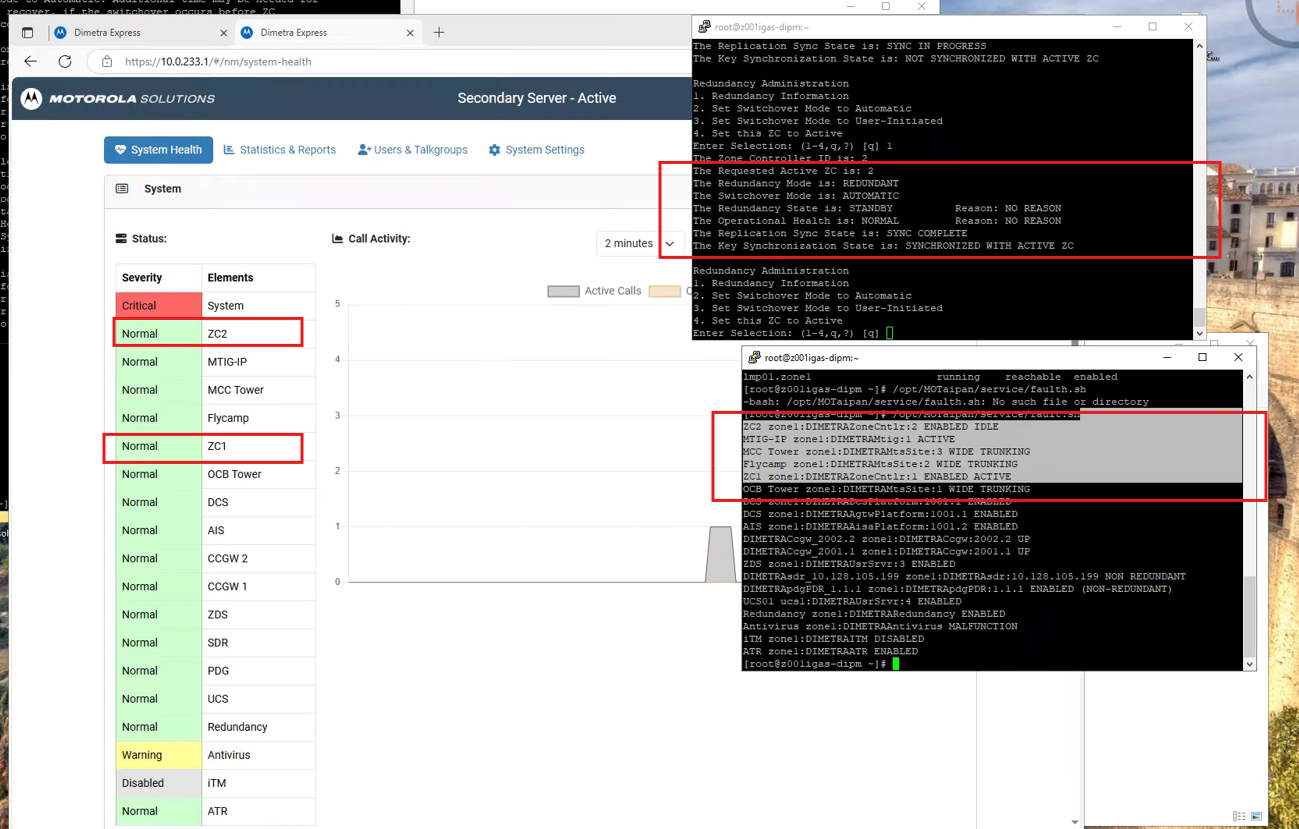
Task: Select the ZC2 element row
Action: pyautogui.click(x=216, y=334)
